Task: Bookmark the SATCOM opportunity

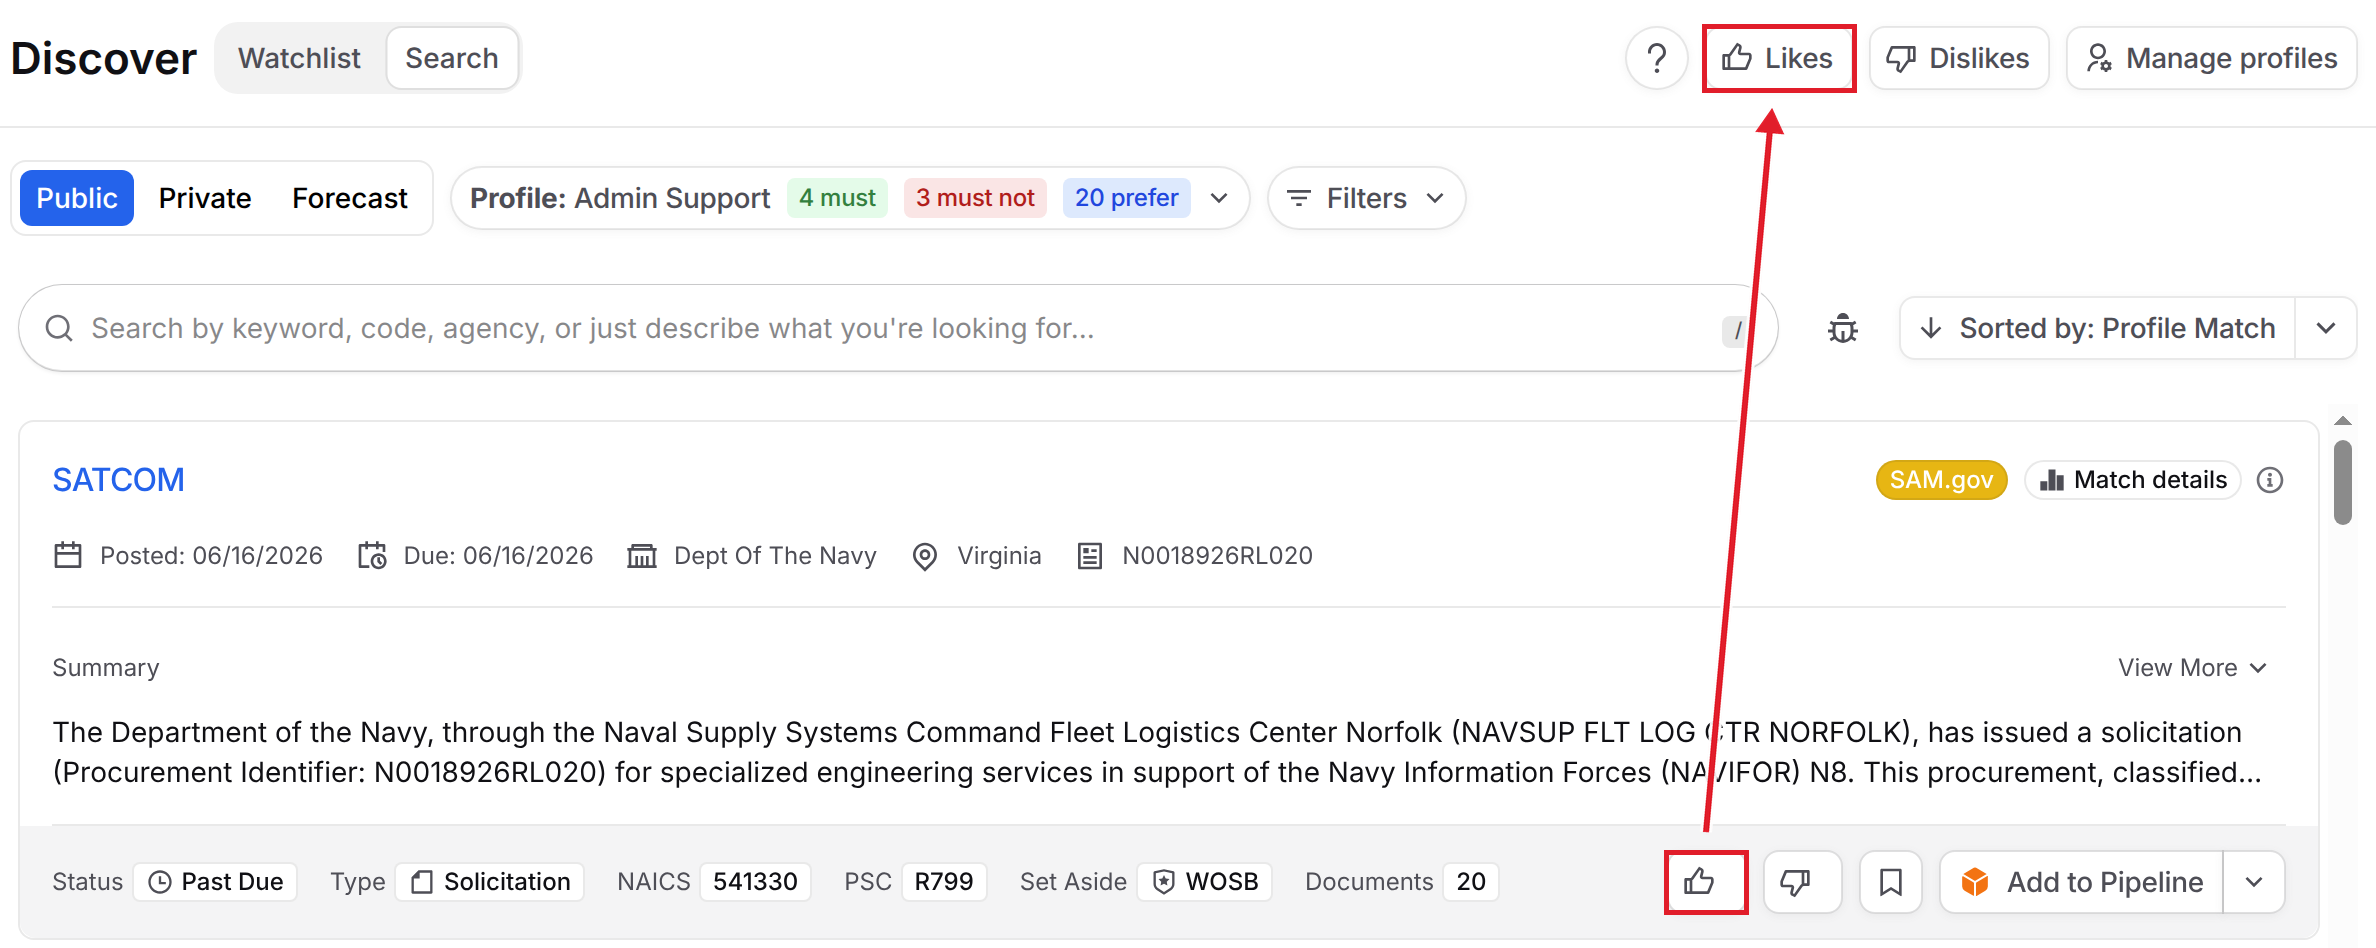Action: point(1890,881)
